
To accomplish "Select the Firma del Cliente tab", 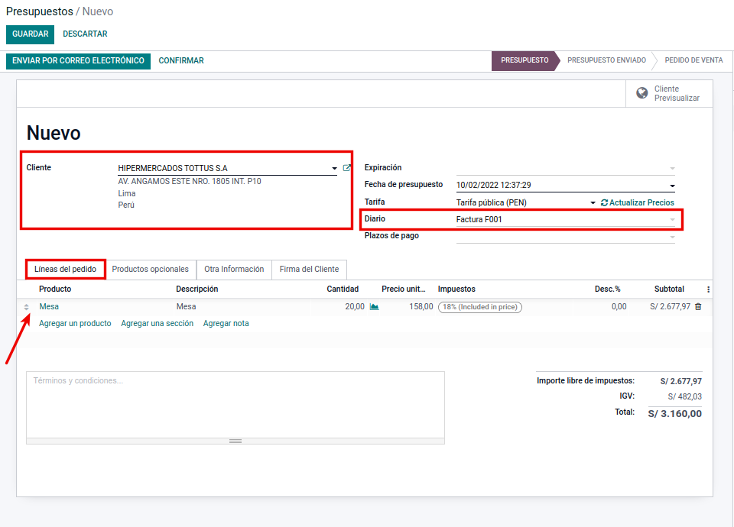I will (x=309, y=269).
